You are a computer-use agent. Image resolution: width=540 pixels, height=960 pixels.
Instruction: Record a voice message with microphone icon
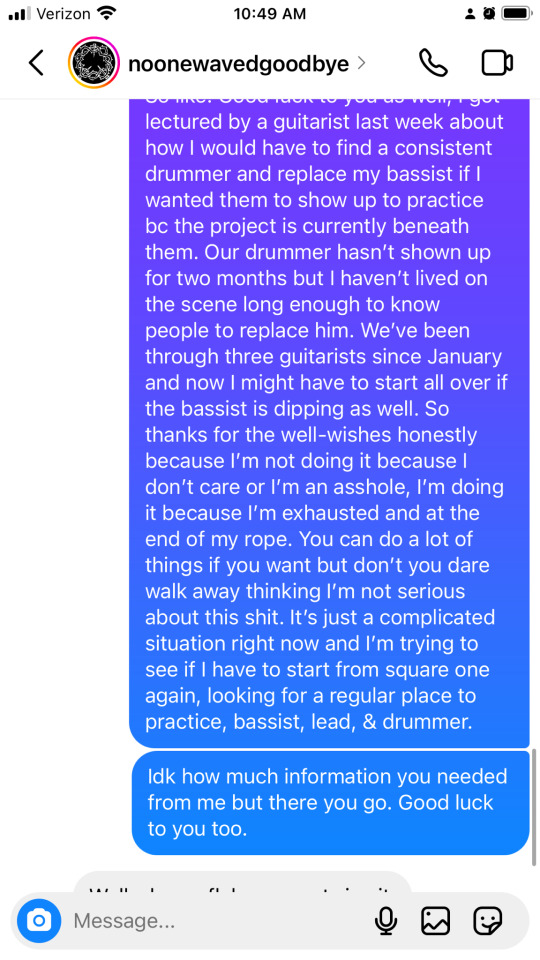pos(386,920)
